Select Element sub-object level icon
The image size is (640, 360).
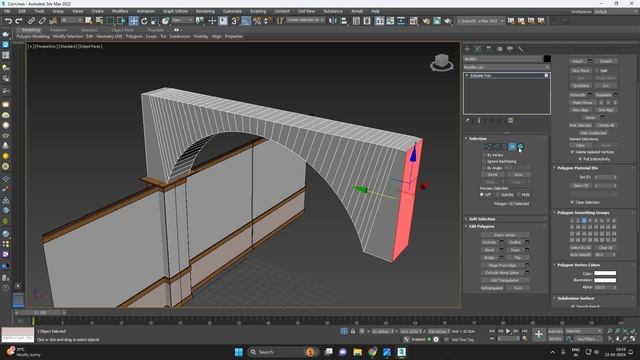(520, 147)
